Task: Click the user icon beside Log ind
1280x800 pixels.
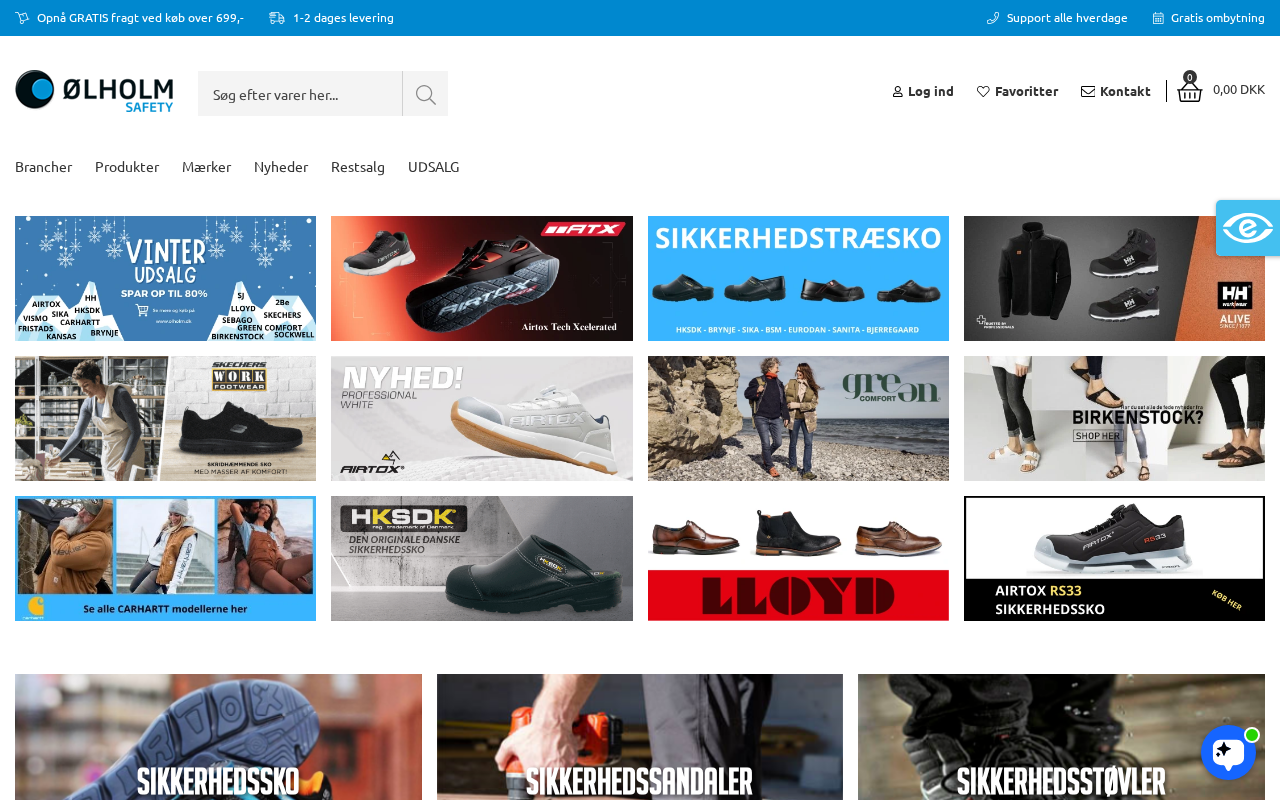Action: 898,92
